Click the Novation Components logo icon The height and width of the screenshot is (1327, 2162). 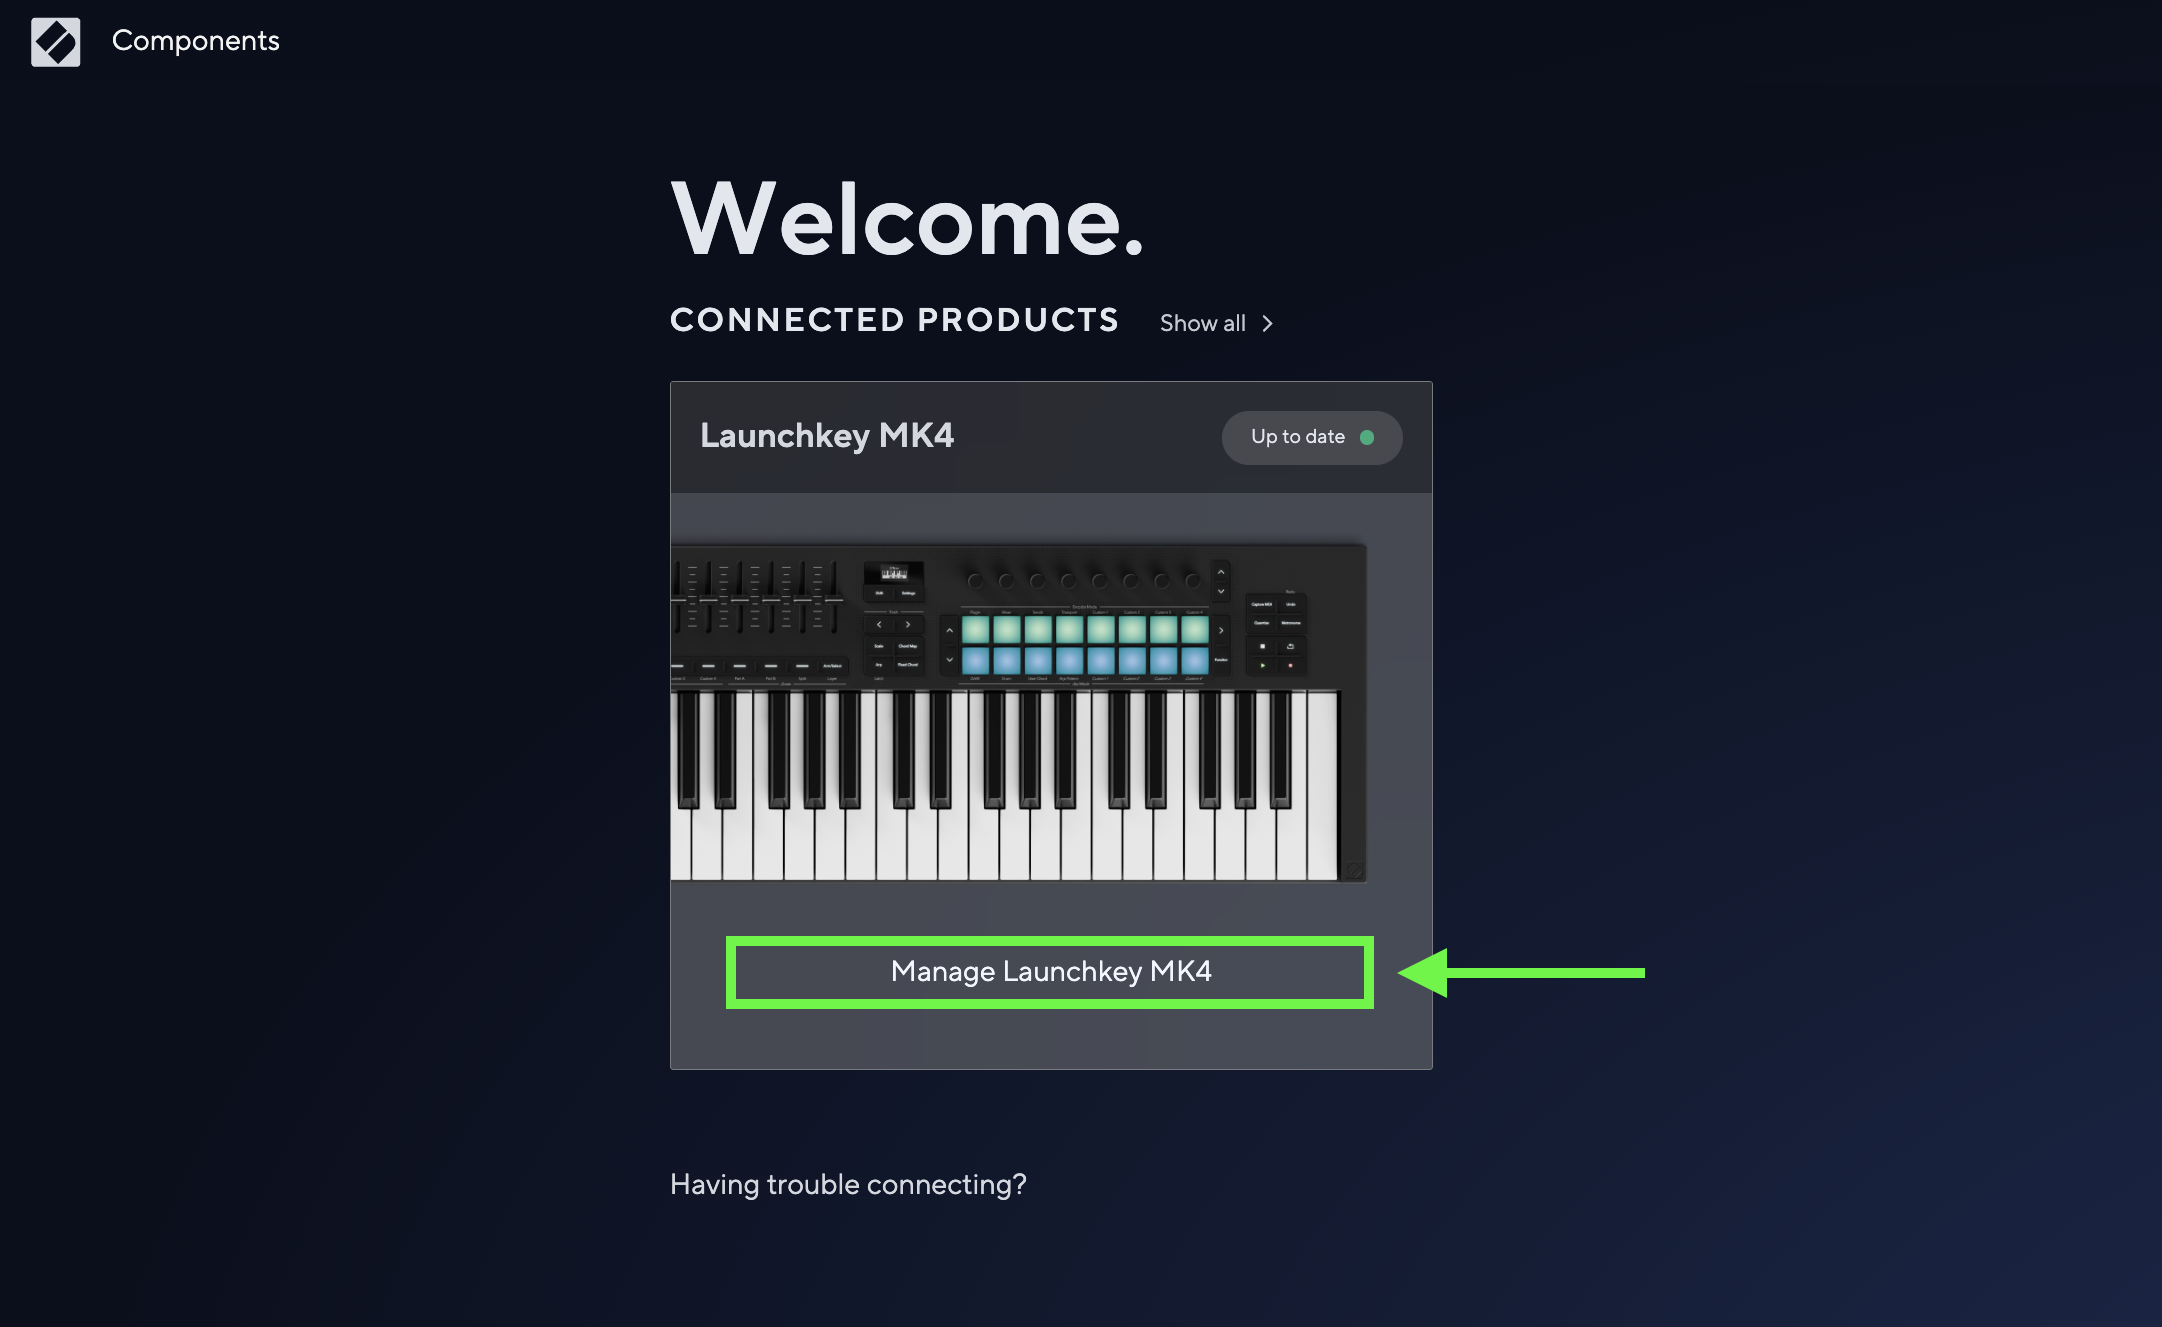click(56, 42)
